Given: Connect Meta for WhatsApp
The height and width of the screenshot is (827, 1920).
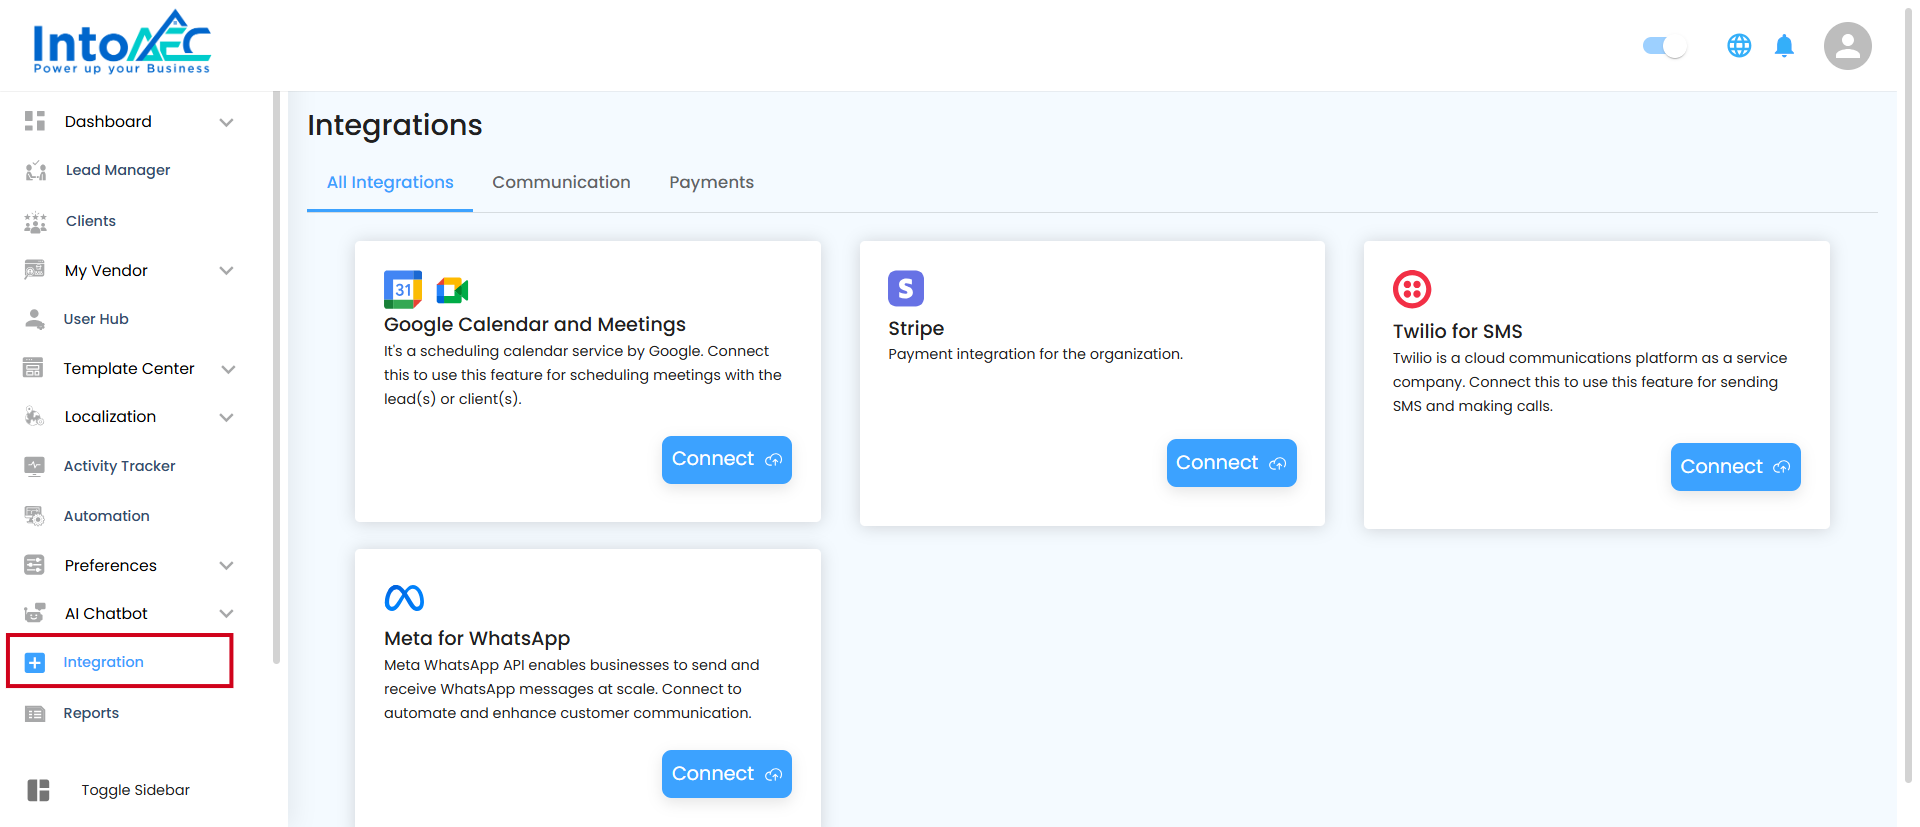Looking at the screenshot, I should click(726, 774).
